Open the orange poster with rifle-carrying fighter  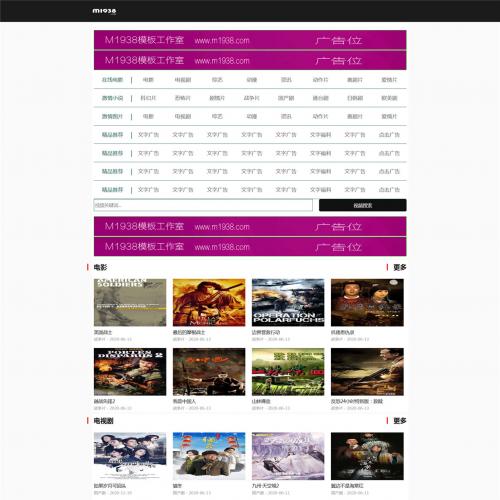[209, 302]
